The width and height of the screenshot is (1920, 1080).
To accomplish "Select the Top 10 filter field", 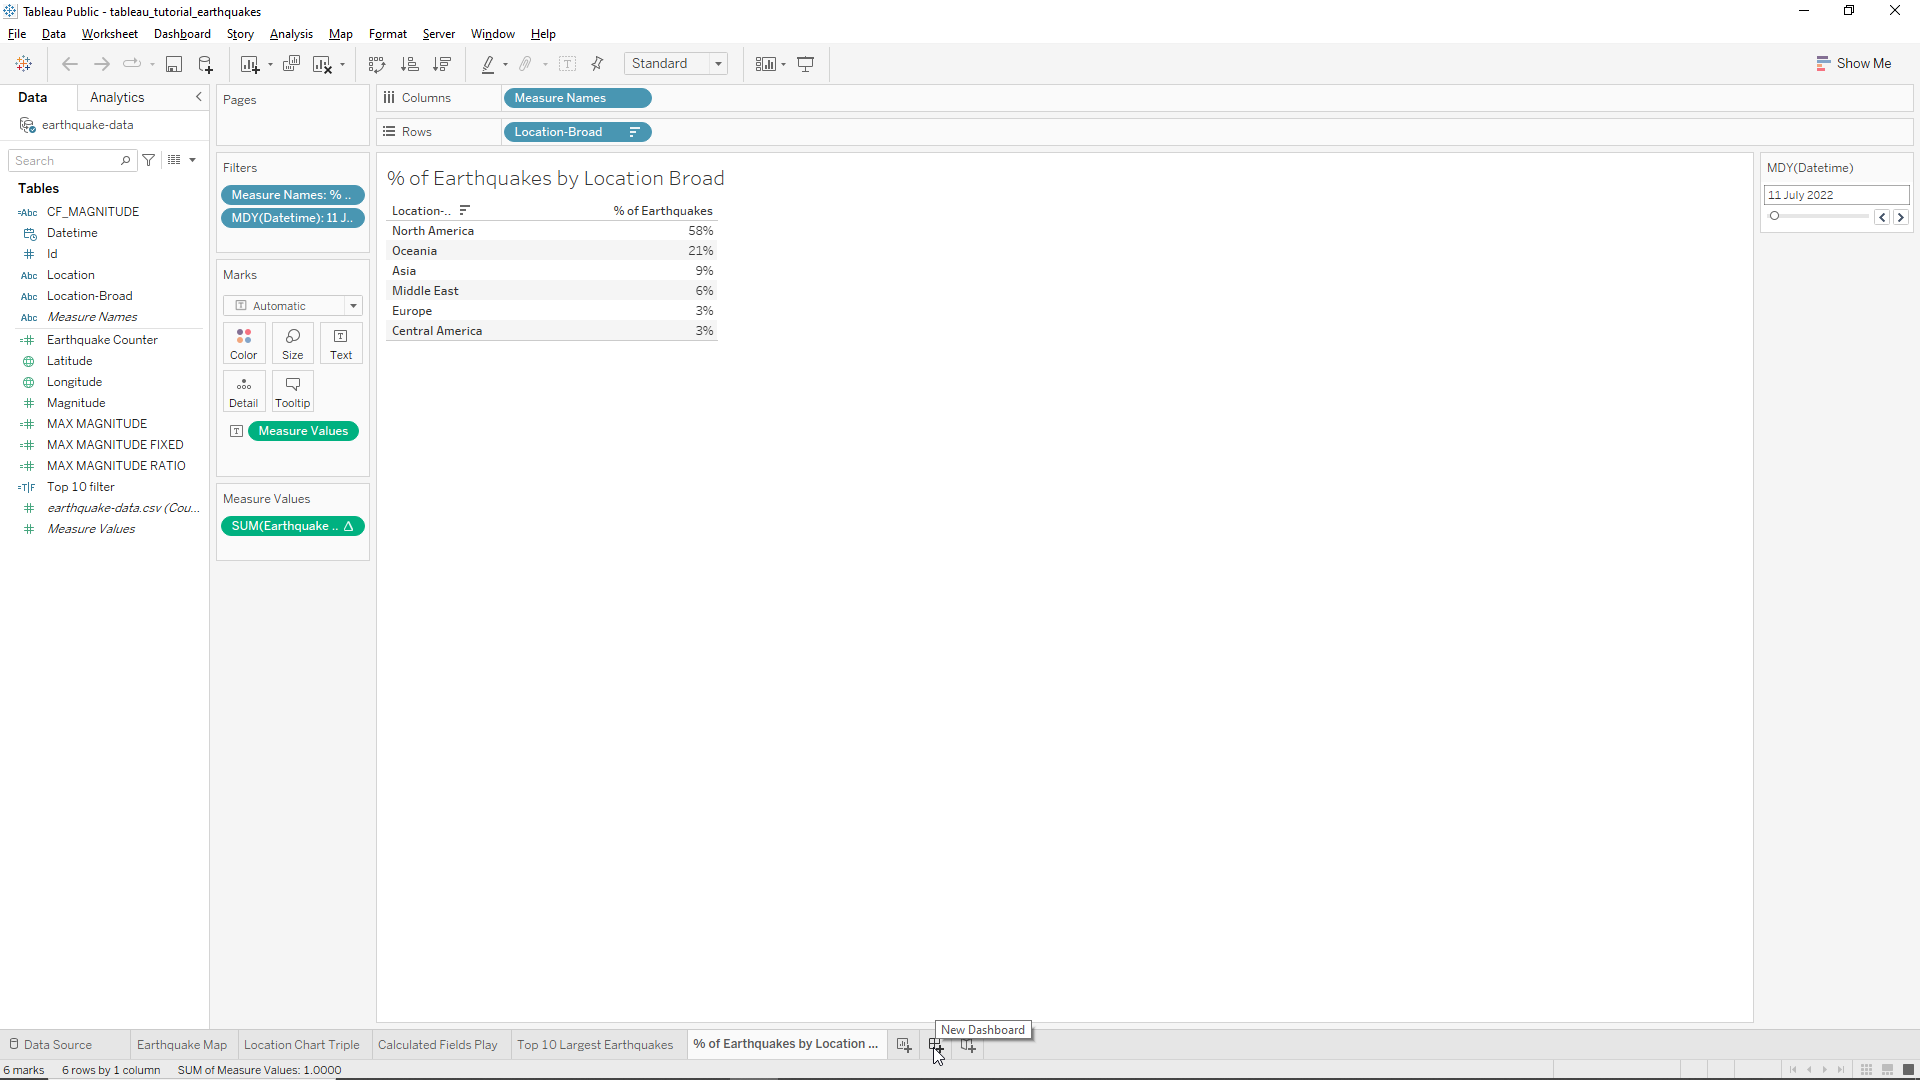I will click(x=81, y=487).
